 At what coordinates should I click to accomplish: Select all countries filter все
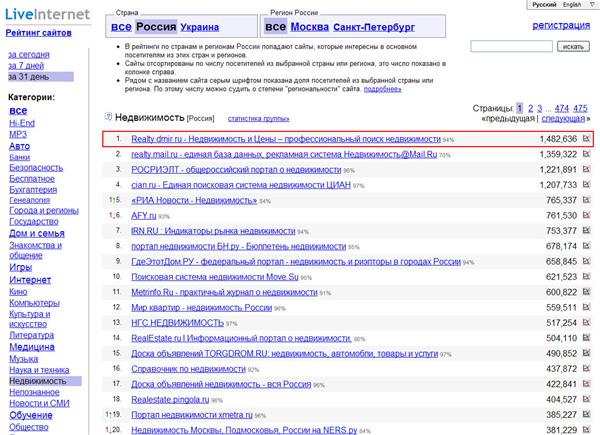121,27
